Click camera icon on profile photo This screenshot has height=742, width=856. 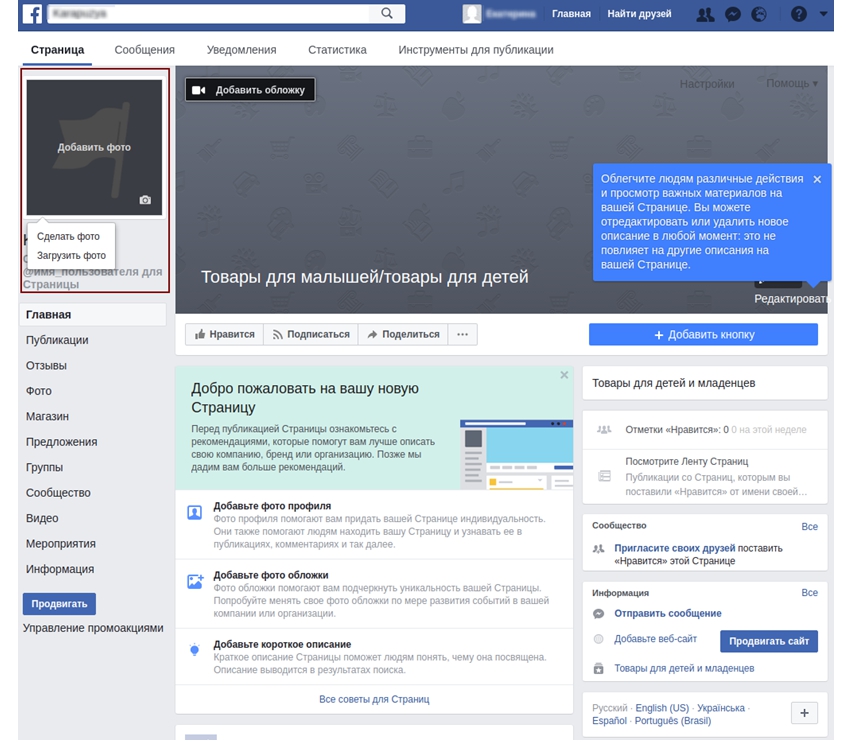pos(145,200)
